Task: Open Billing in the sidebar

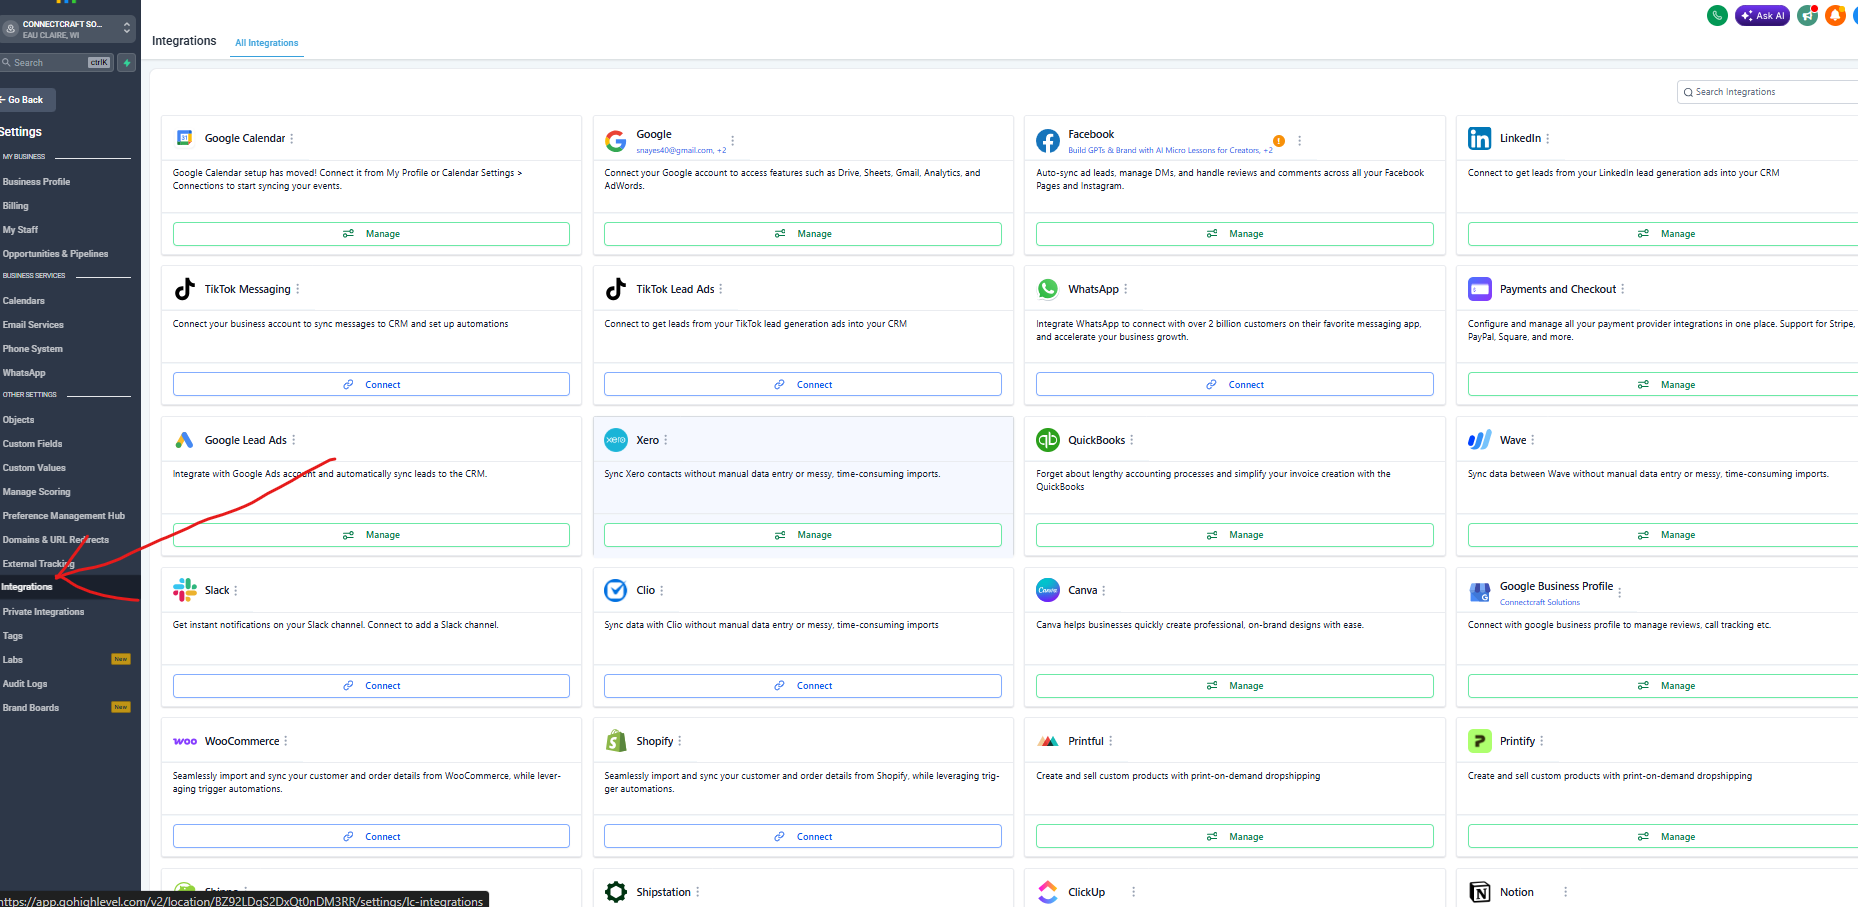Action: click(16, 206)
